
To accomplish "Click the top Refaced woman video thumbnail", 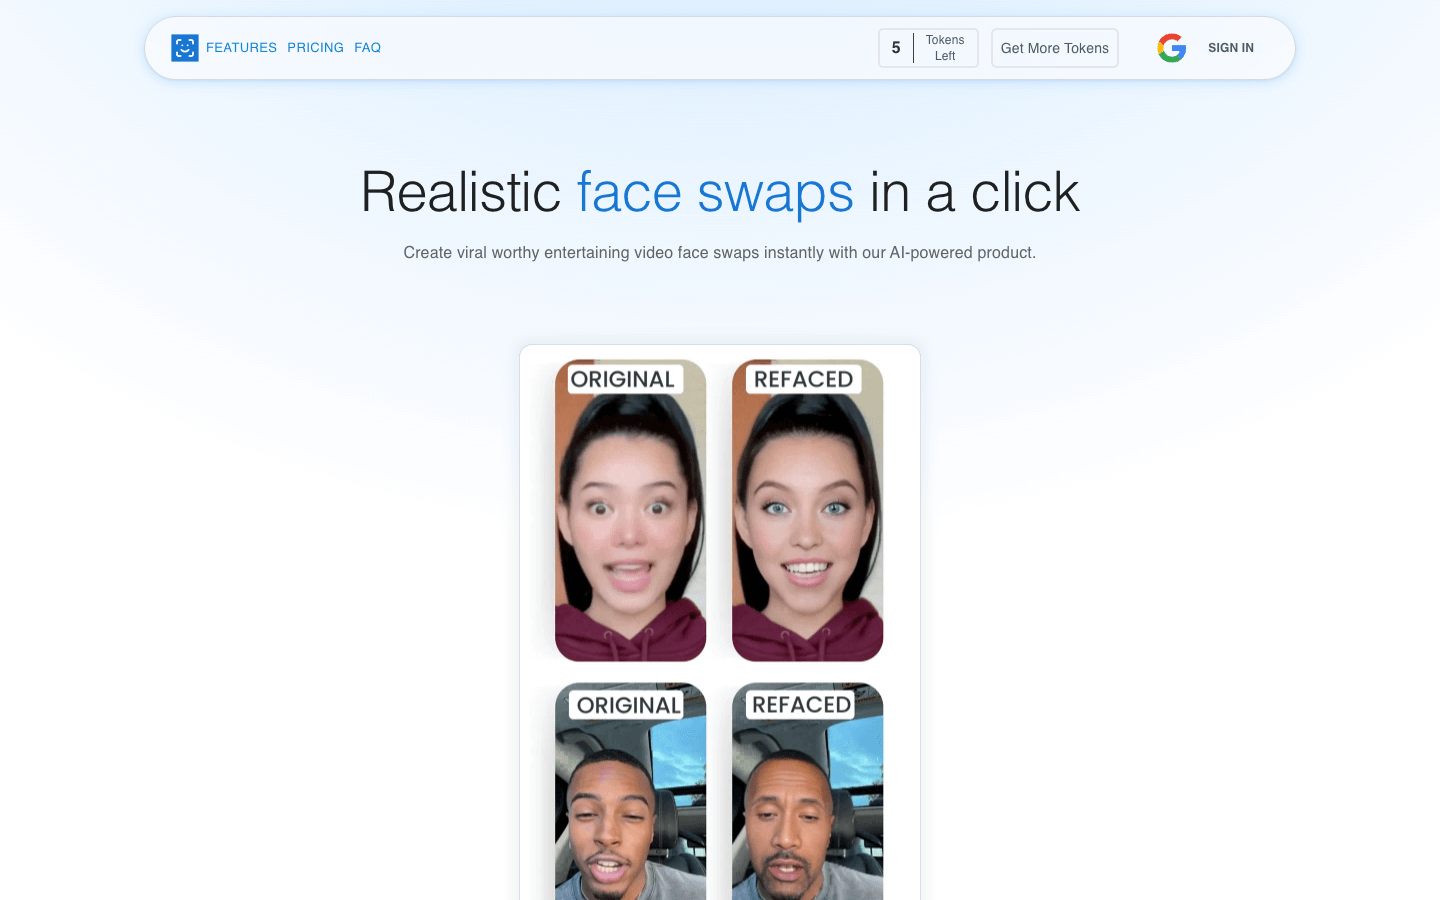I will pyautogui.click(x=808, y=510).
